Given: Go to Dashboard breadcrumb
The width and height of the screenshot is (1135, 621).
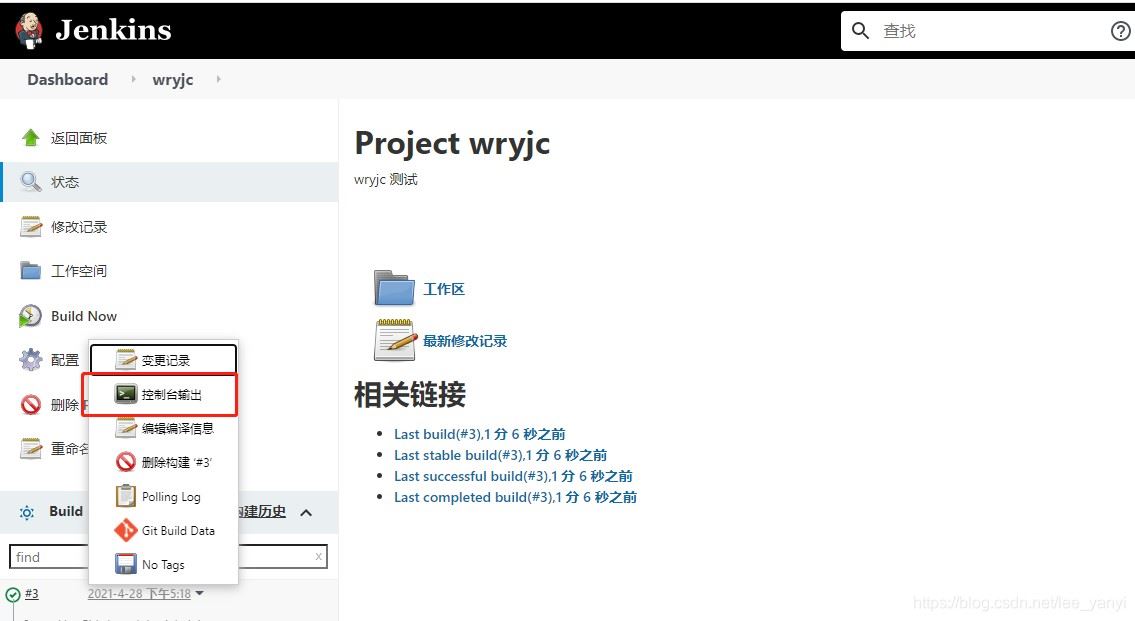Looking at the screenshot, I should pos(67,79).
